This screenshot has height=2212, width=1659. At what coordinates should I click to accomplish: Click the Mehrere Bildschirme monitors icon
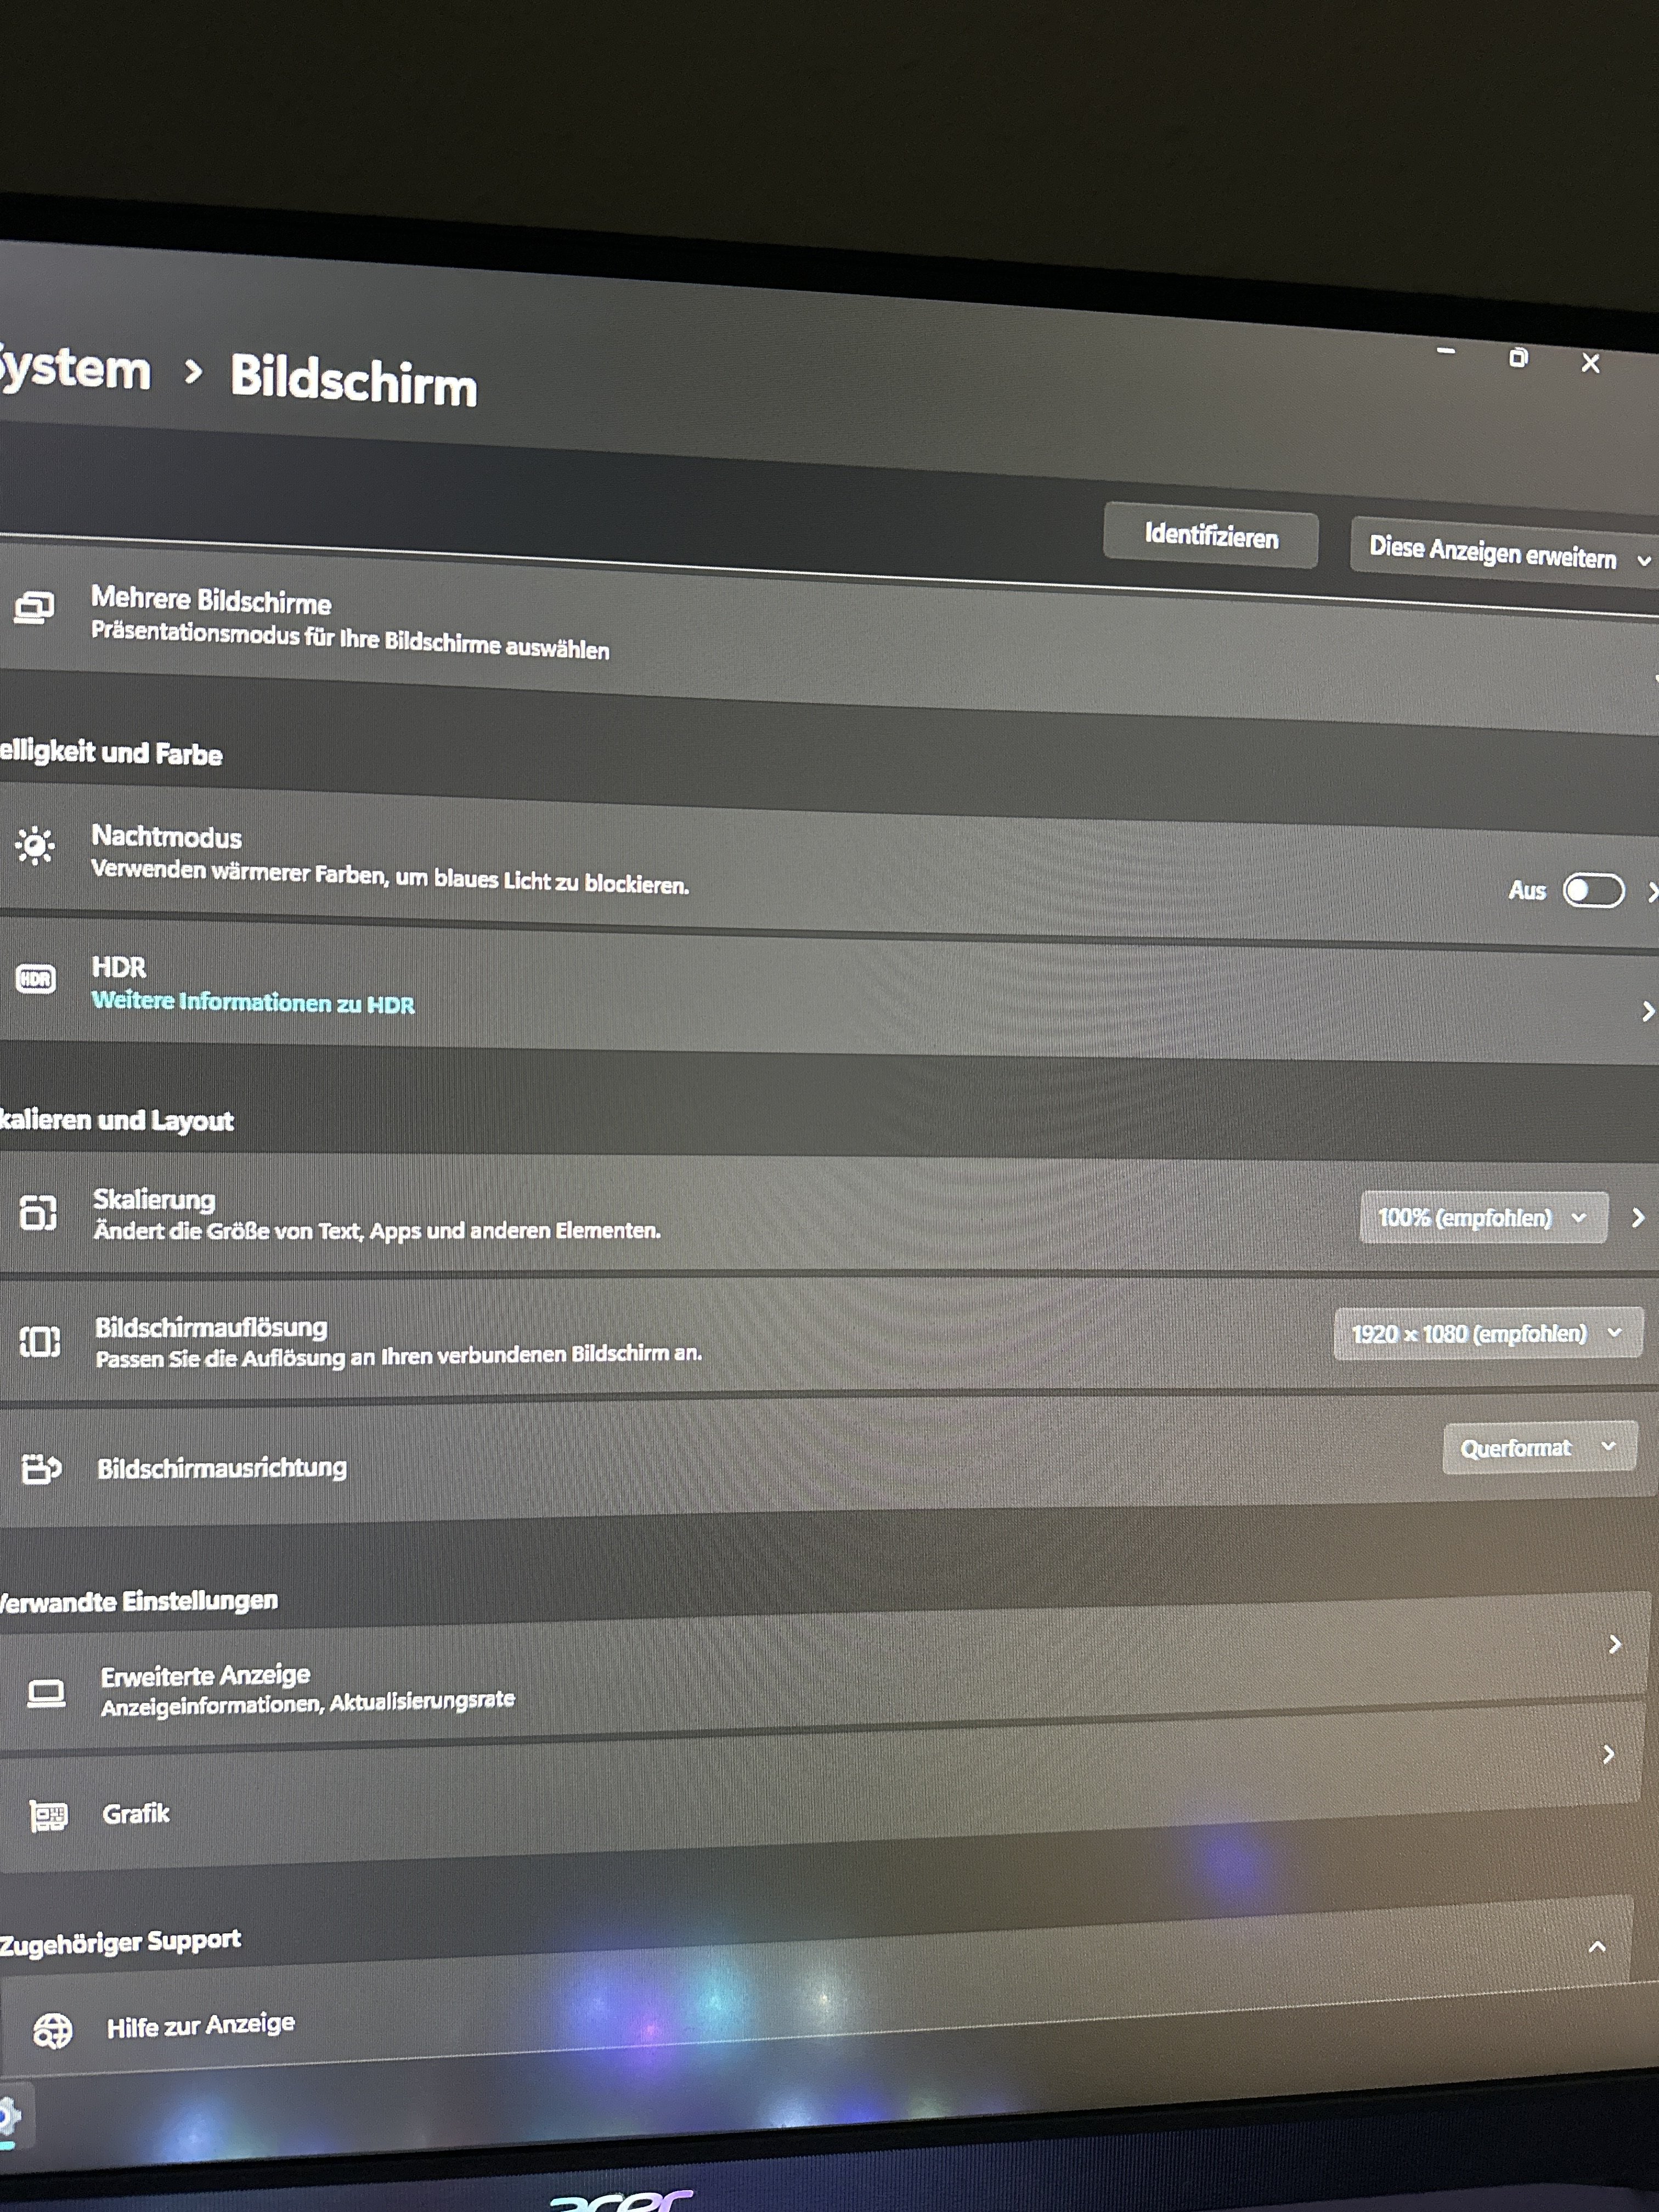pos(34,607)
